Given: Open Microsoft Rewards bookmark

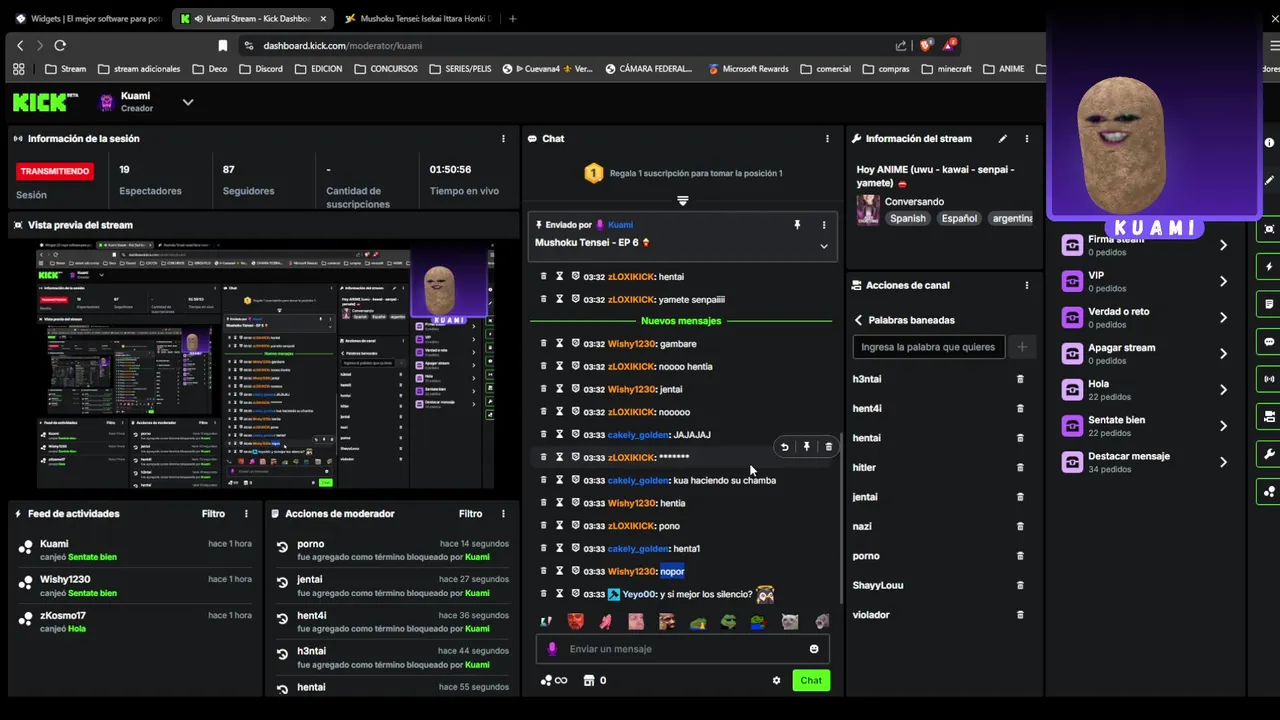Looking at the screenshot, I should (x=748, y=69).
